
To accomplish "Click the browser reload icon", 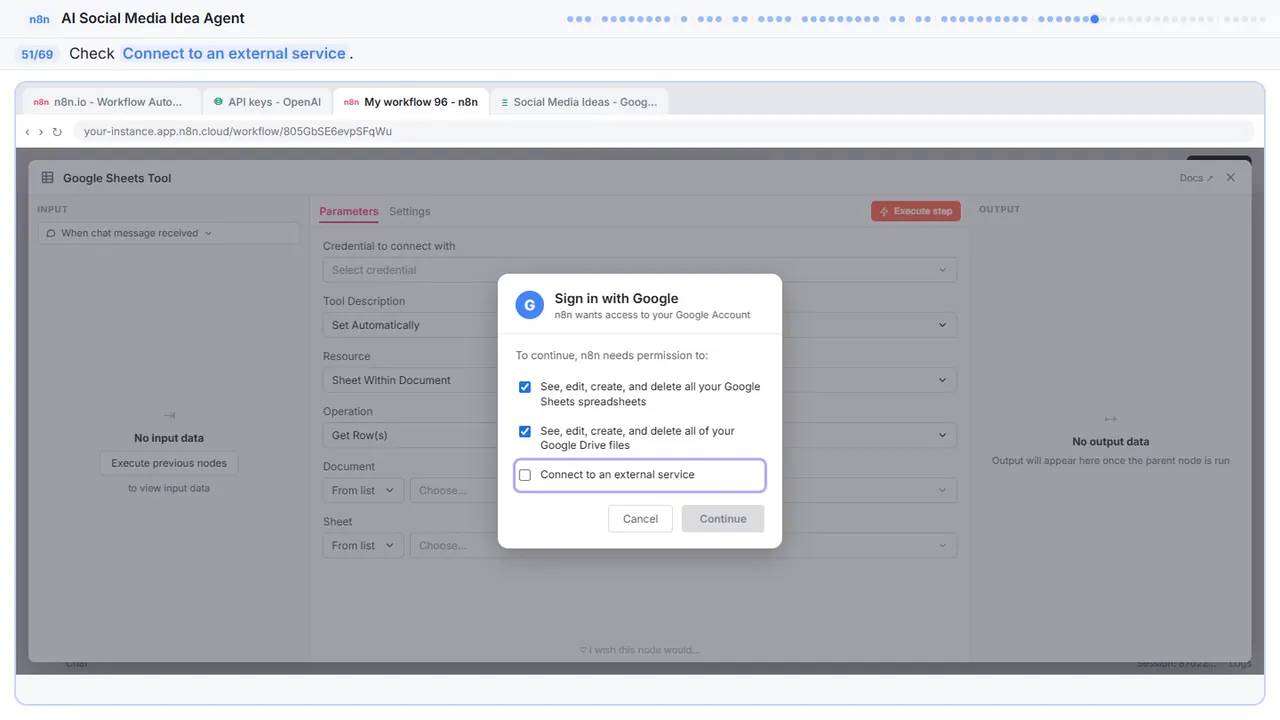I will (57, 132).
